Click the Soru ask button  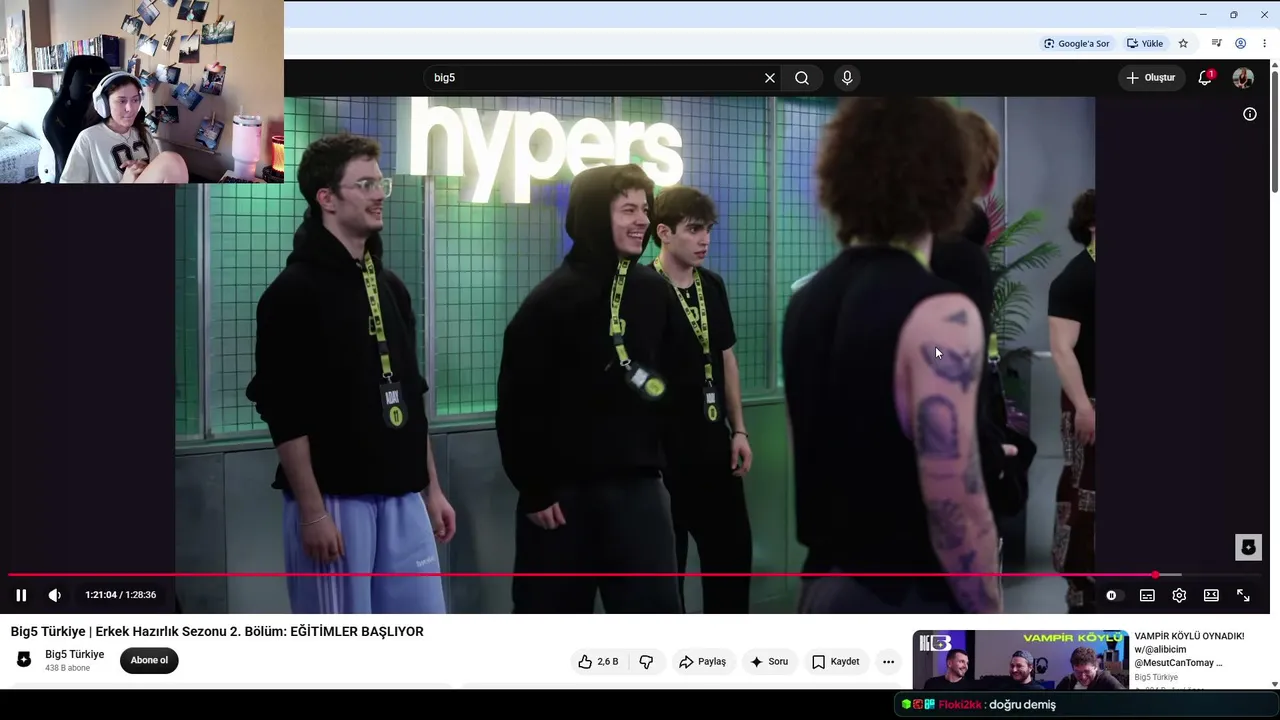[x=769, y=661]
